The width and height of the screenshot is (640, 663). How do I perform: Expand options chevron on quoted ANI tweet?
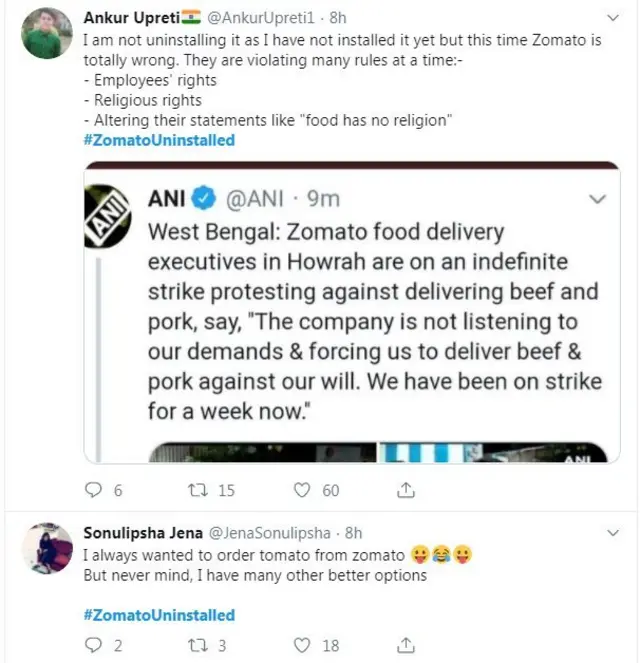[x=597, y=199]
